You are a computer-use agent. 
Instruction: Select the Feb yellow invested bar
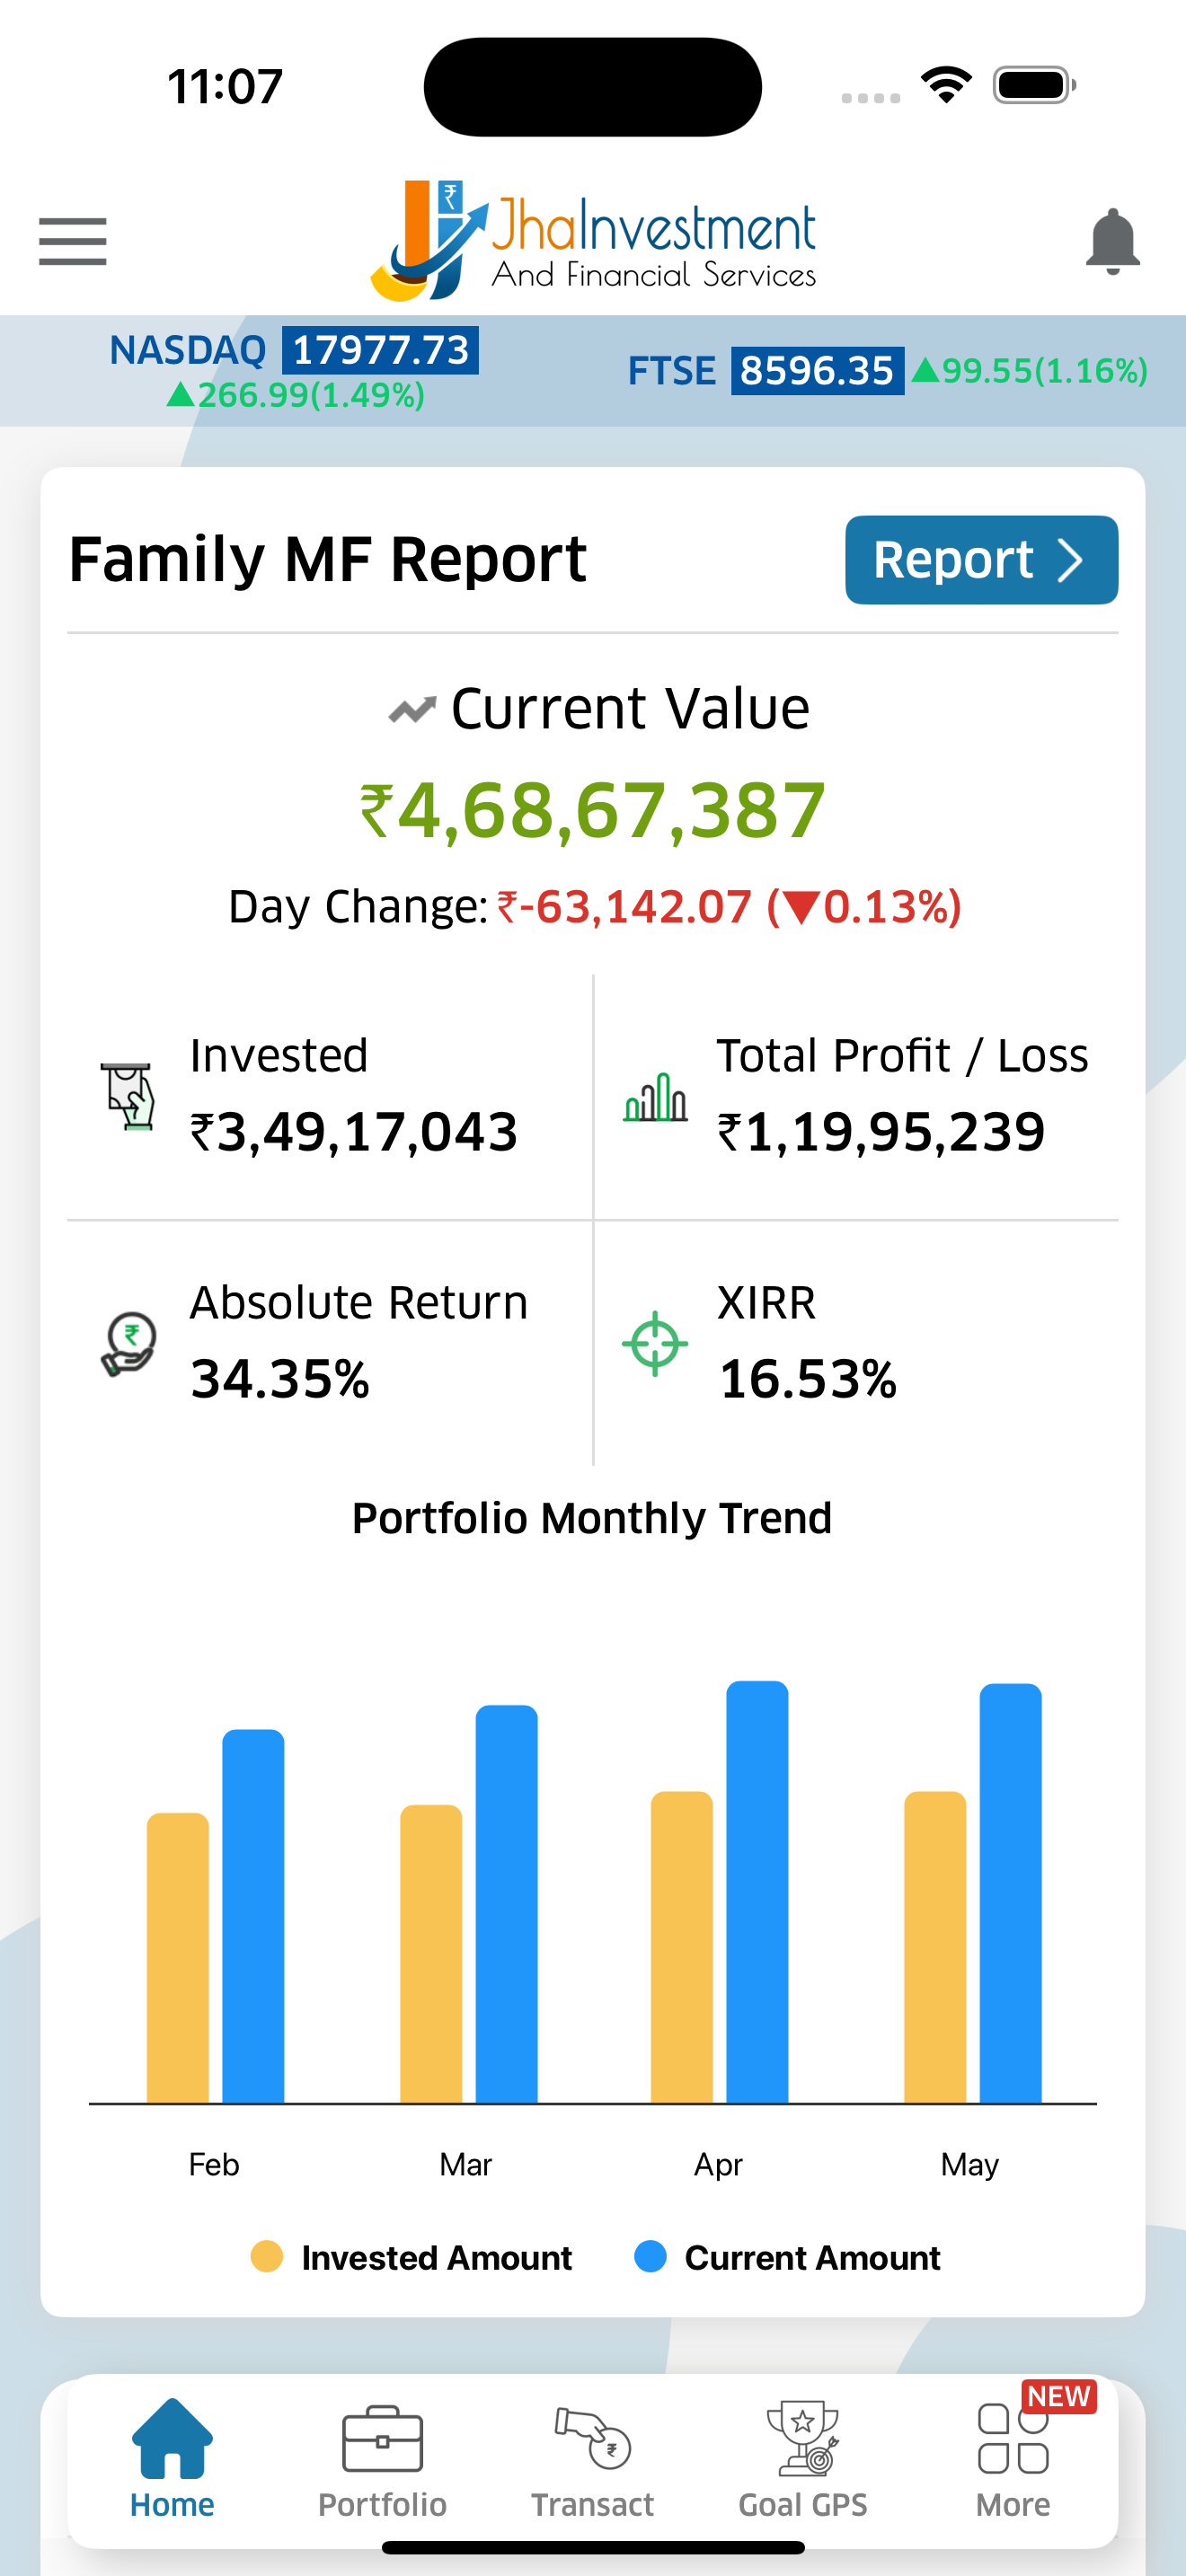coord(178,1958)
